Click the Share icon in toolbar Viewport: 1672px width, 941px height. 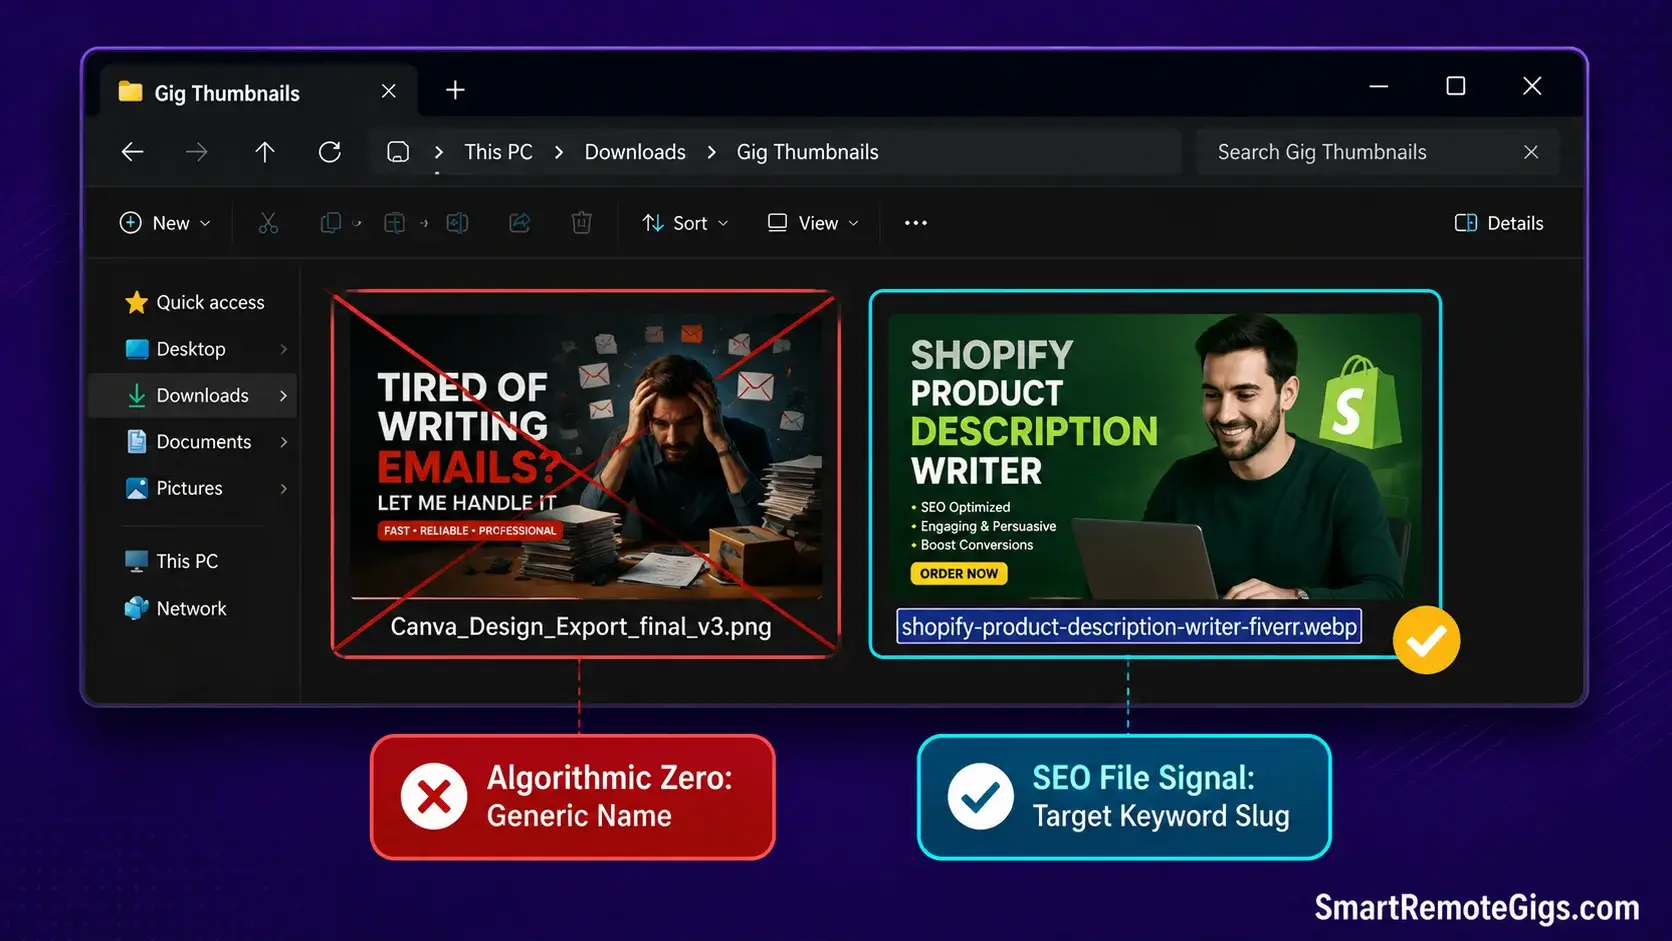click(x=520, y=223)
